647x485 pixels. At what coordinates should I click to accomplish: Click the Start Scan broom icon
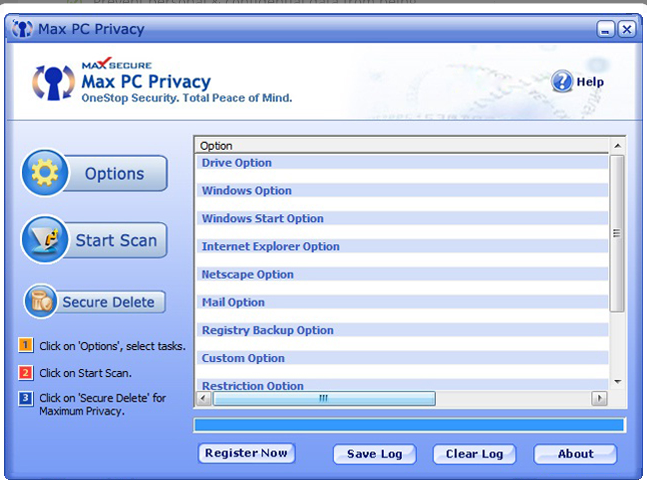tap(46, 240)
